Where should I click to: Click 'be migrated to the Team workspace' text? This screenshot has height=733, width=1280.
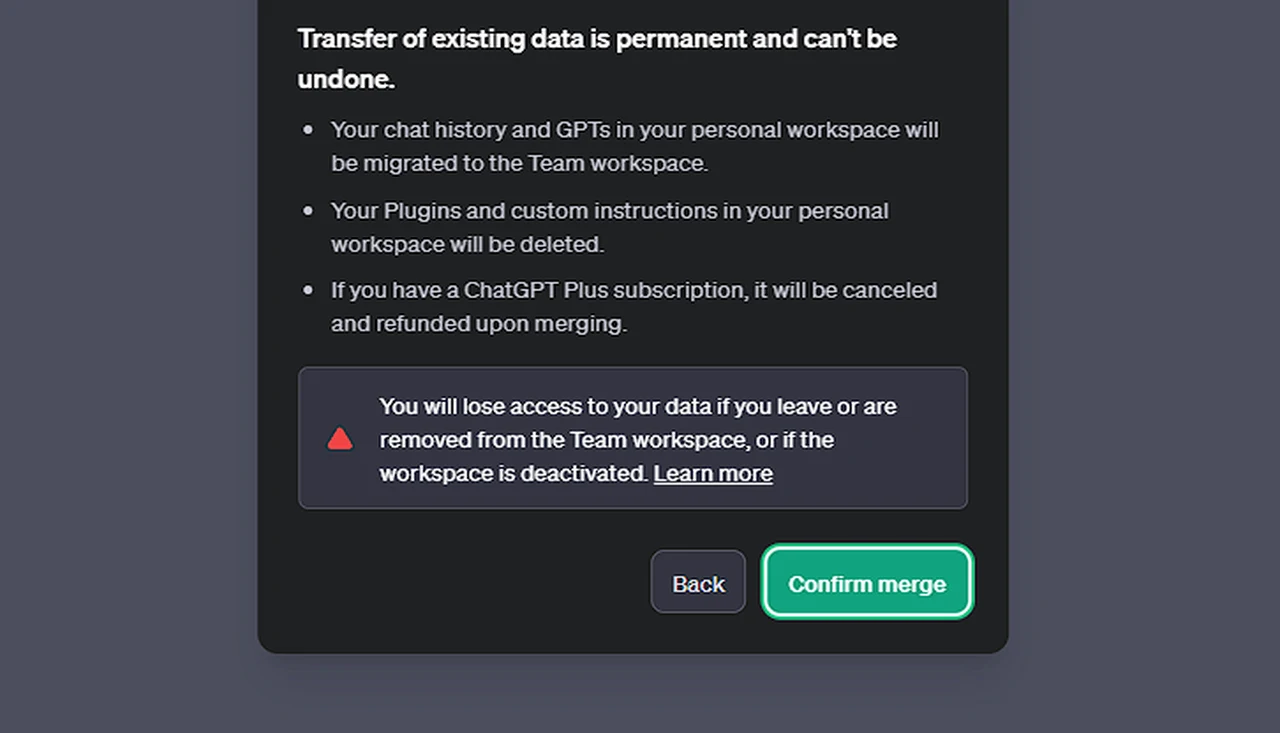(520, 164)
